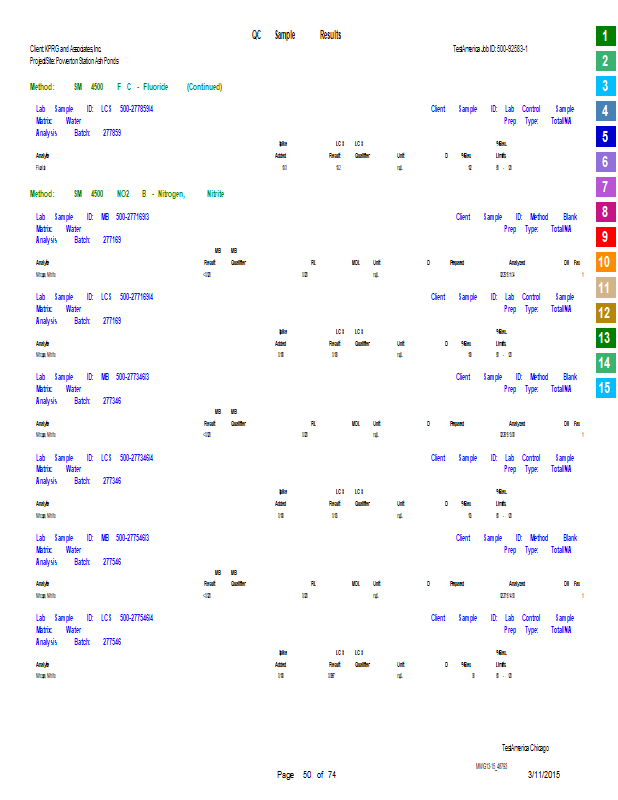Click the Page 50 of 74 footer
The image size is (618, 800).
(306, 775)
